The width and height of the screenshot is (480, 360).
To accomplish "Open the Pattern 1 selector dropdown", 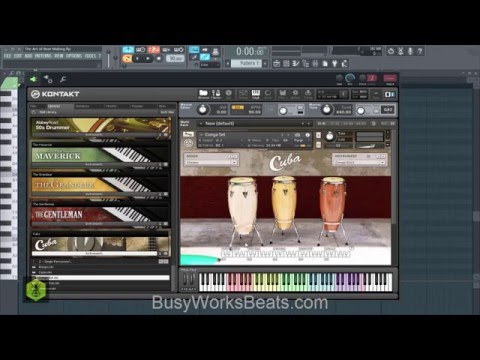I will 247,63.
